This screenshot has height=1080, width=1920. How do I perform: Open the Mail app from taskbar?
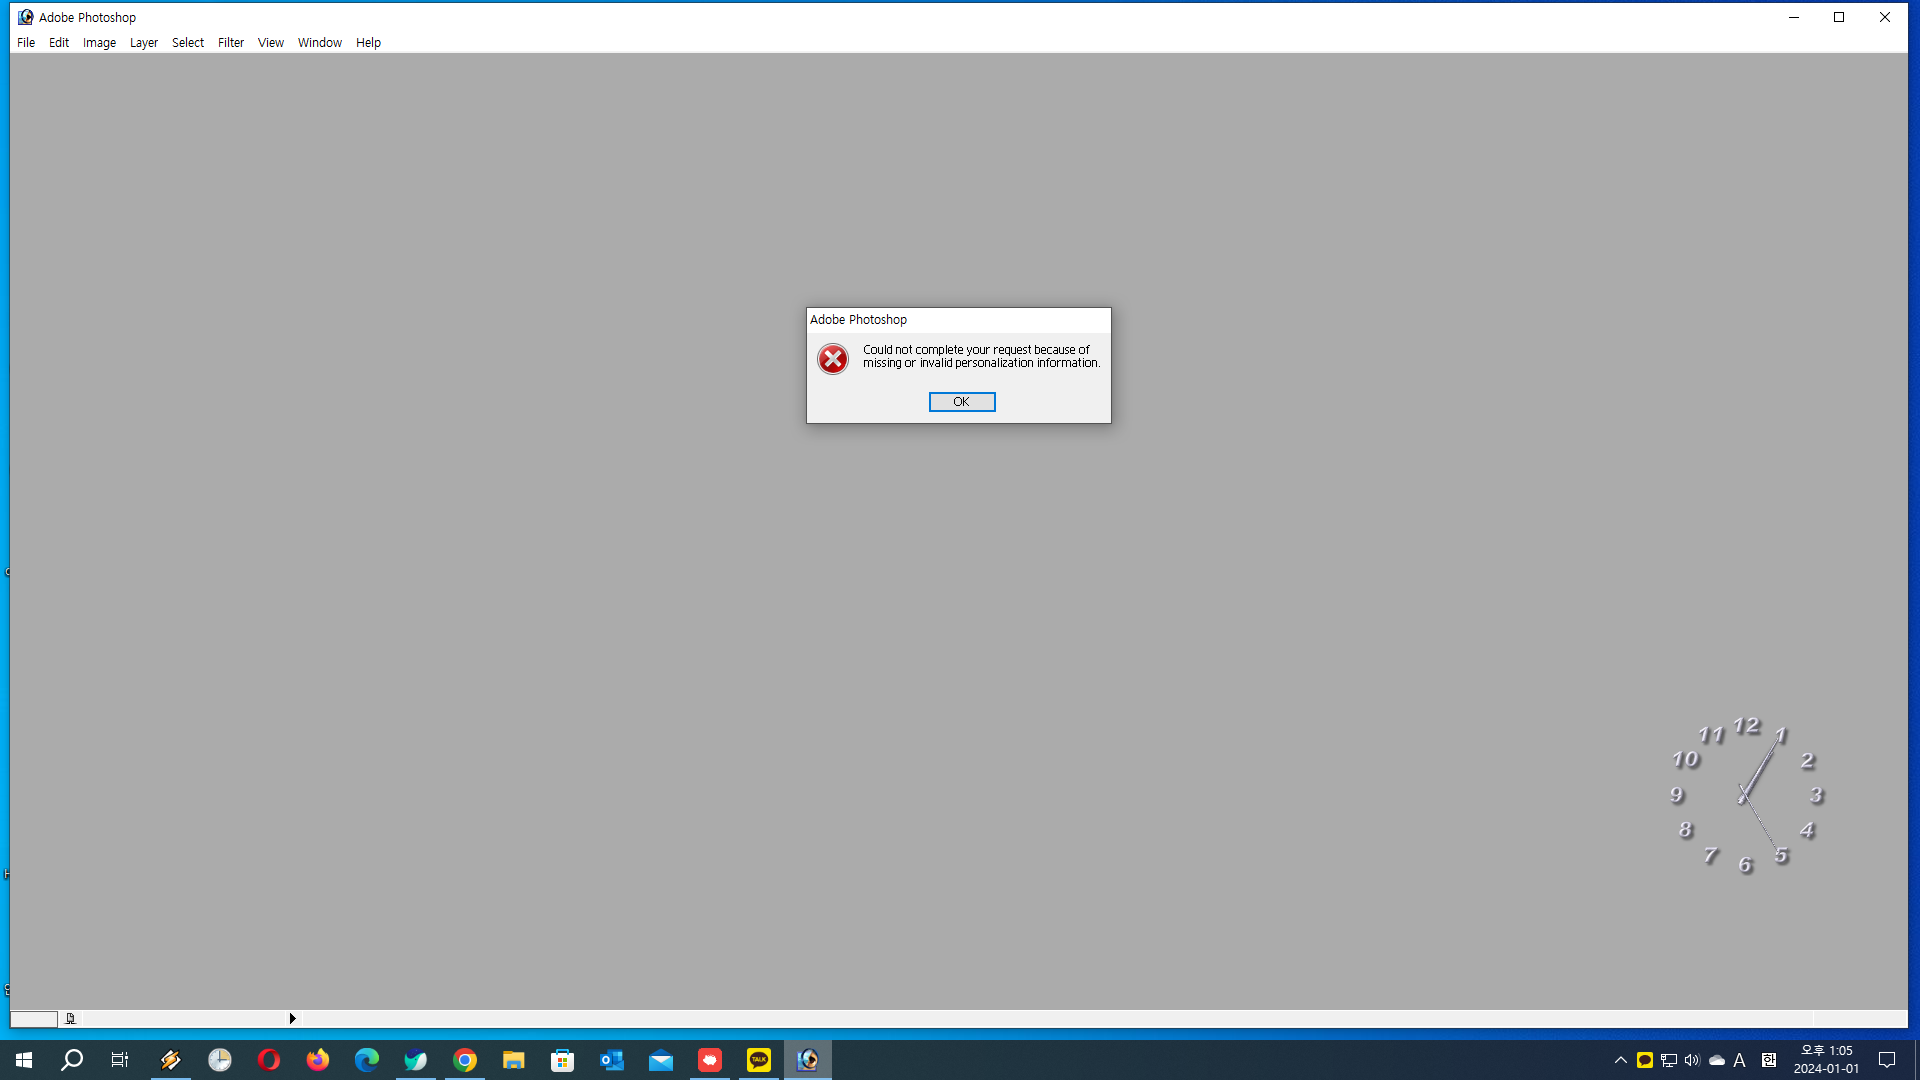point(661,1060)
